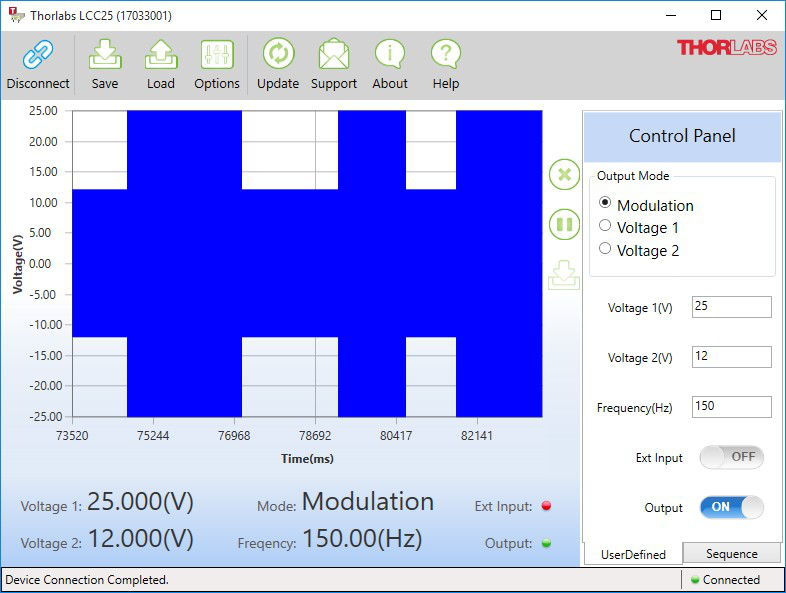The width and height of the screenshot is (786, 593).
Task: Click the Update firmware icon
Action: pos(278,55)
